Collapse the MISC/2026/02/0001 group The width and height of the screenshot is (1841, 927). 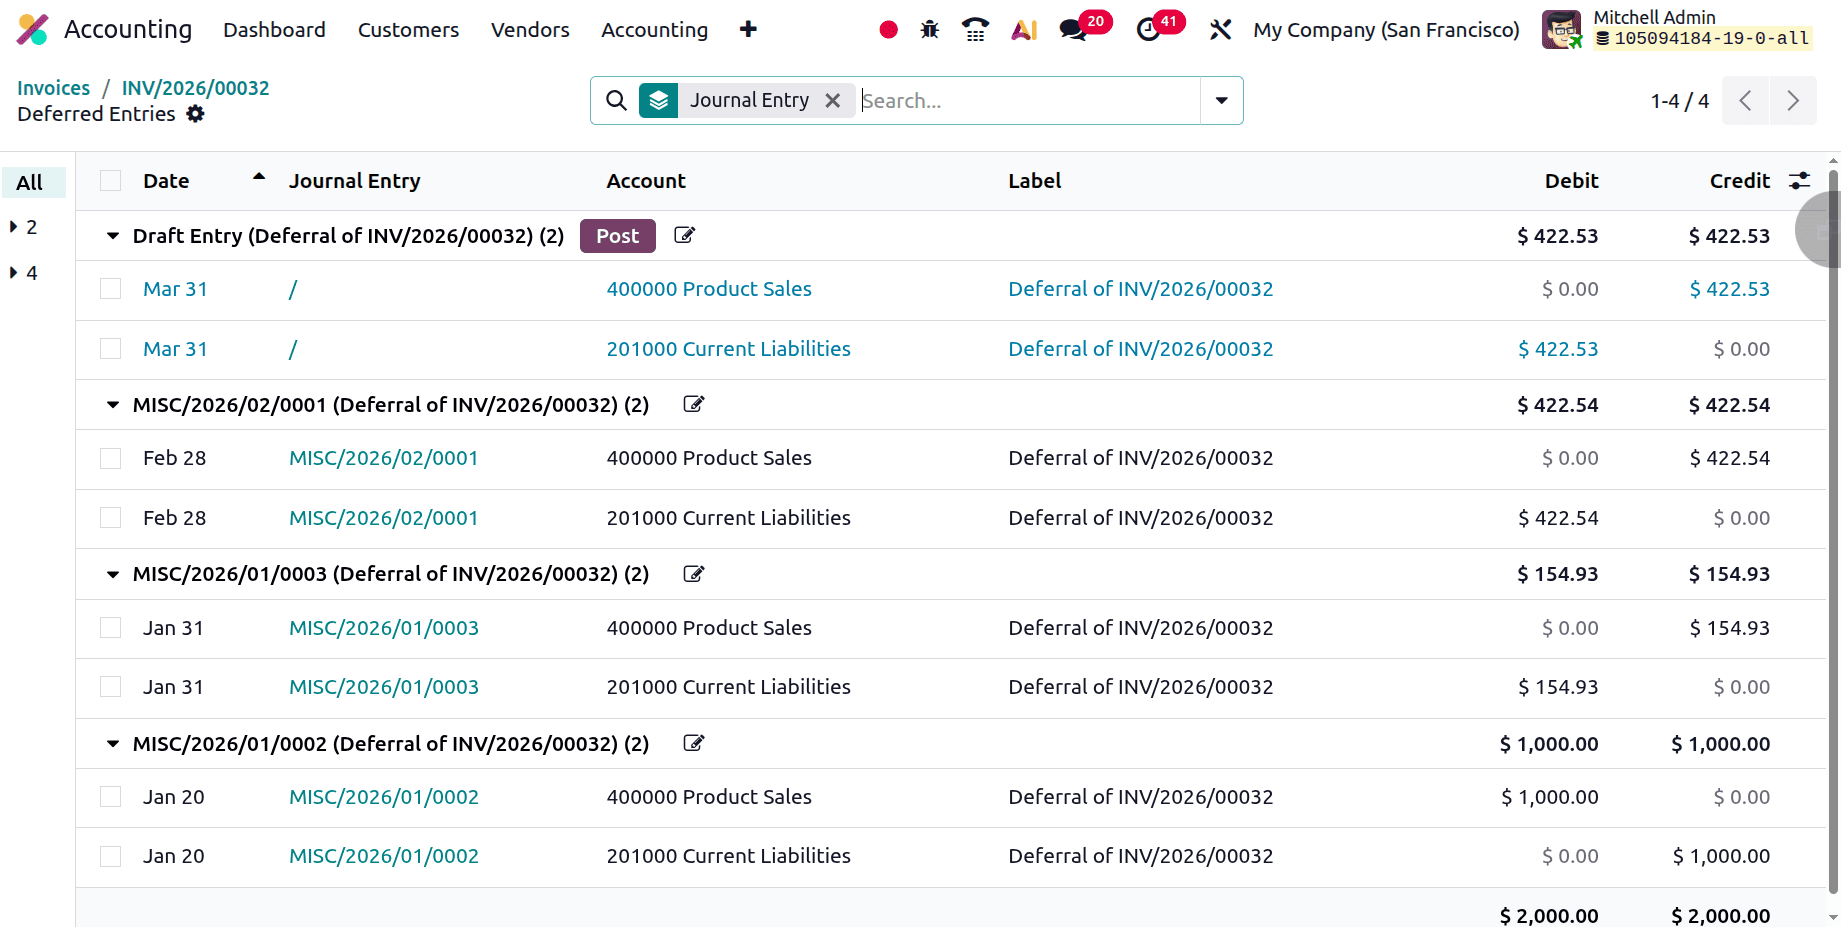[x=111, y=404]
